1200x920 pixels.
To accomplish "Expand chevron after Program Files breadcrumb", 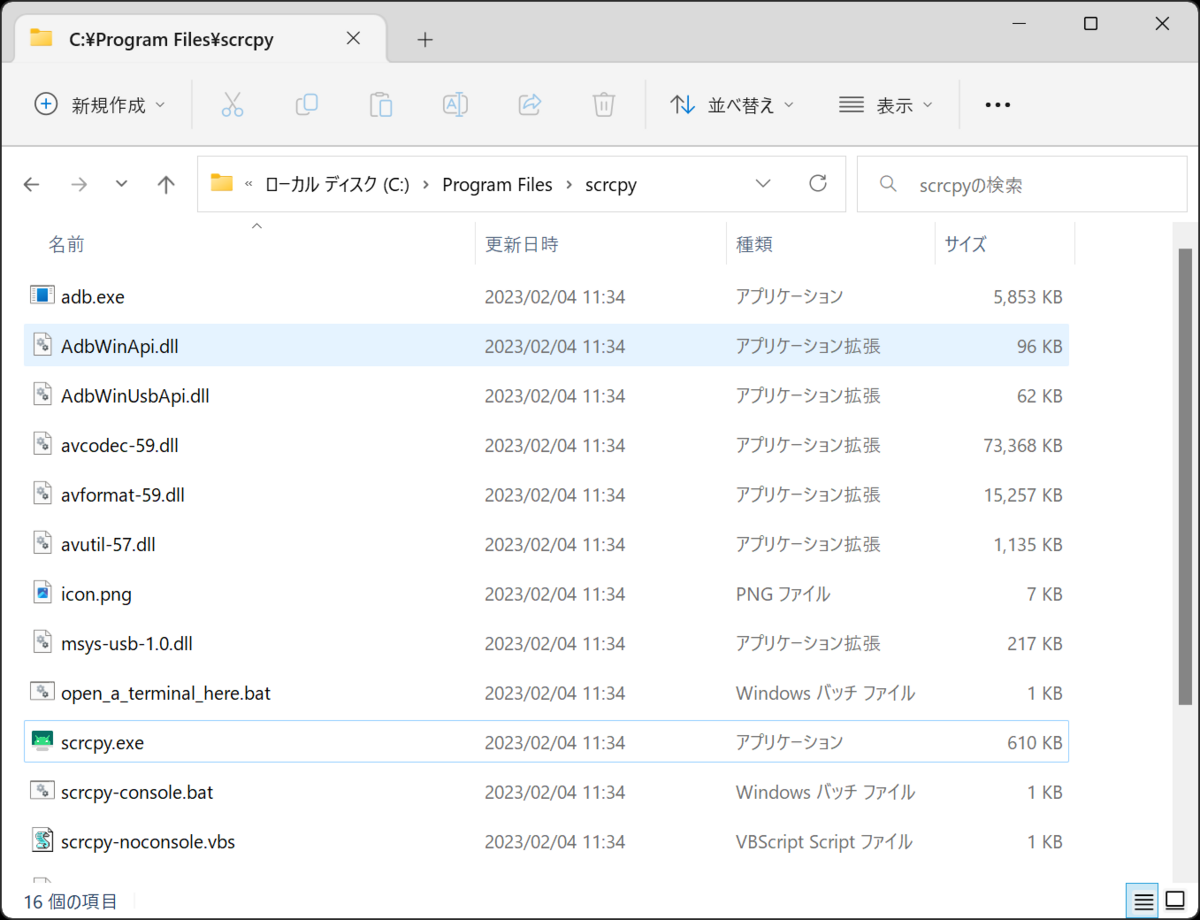I will (569, 185).
